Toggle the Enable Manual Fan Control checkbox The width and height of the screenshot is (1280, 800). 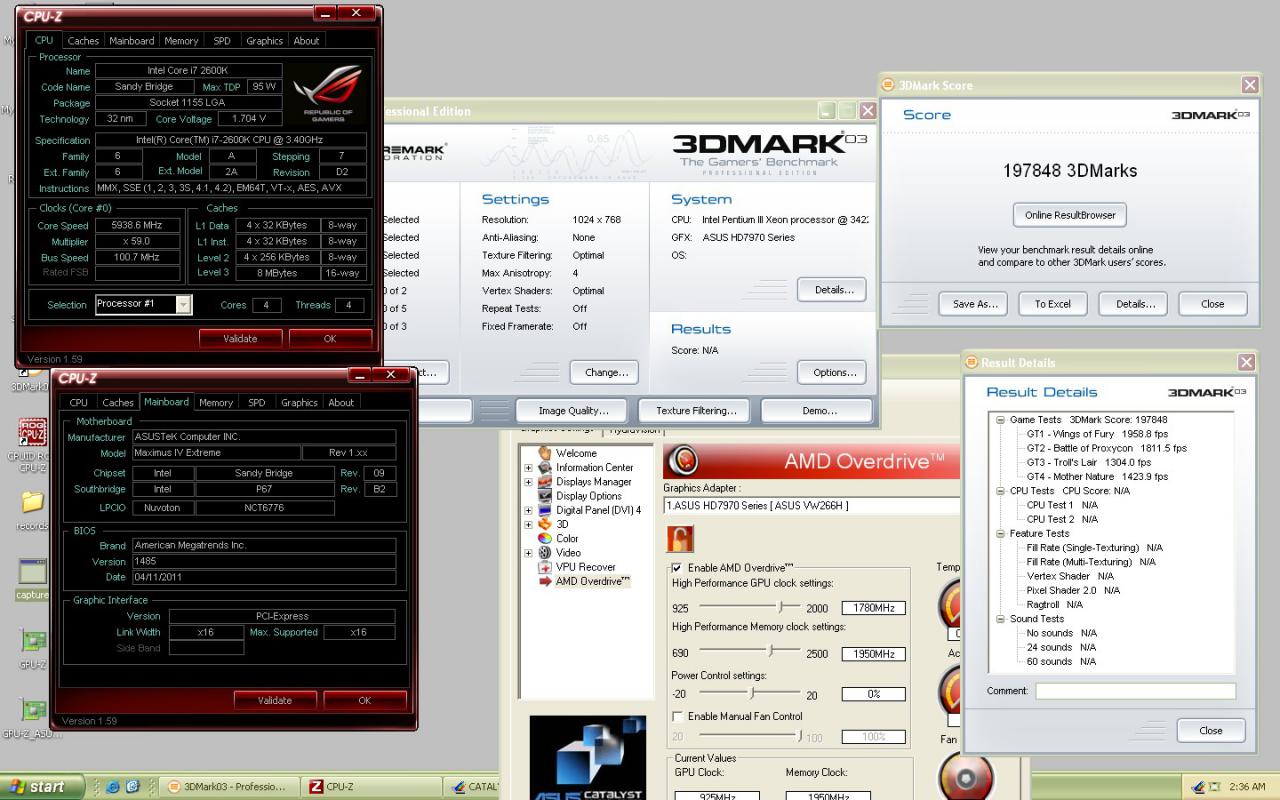pyautogui.click(x=677, y=716)
